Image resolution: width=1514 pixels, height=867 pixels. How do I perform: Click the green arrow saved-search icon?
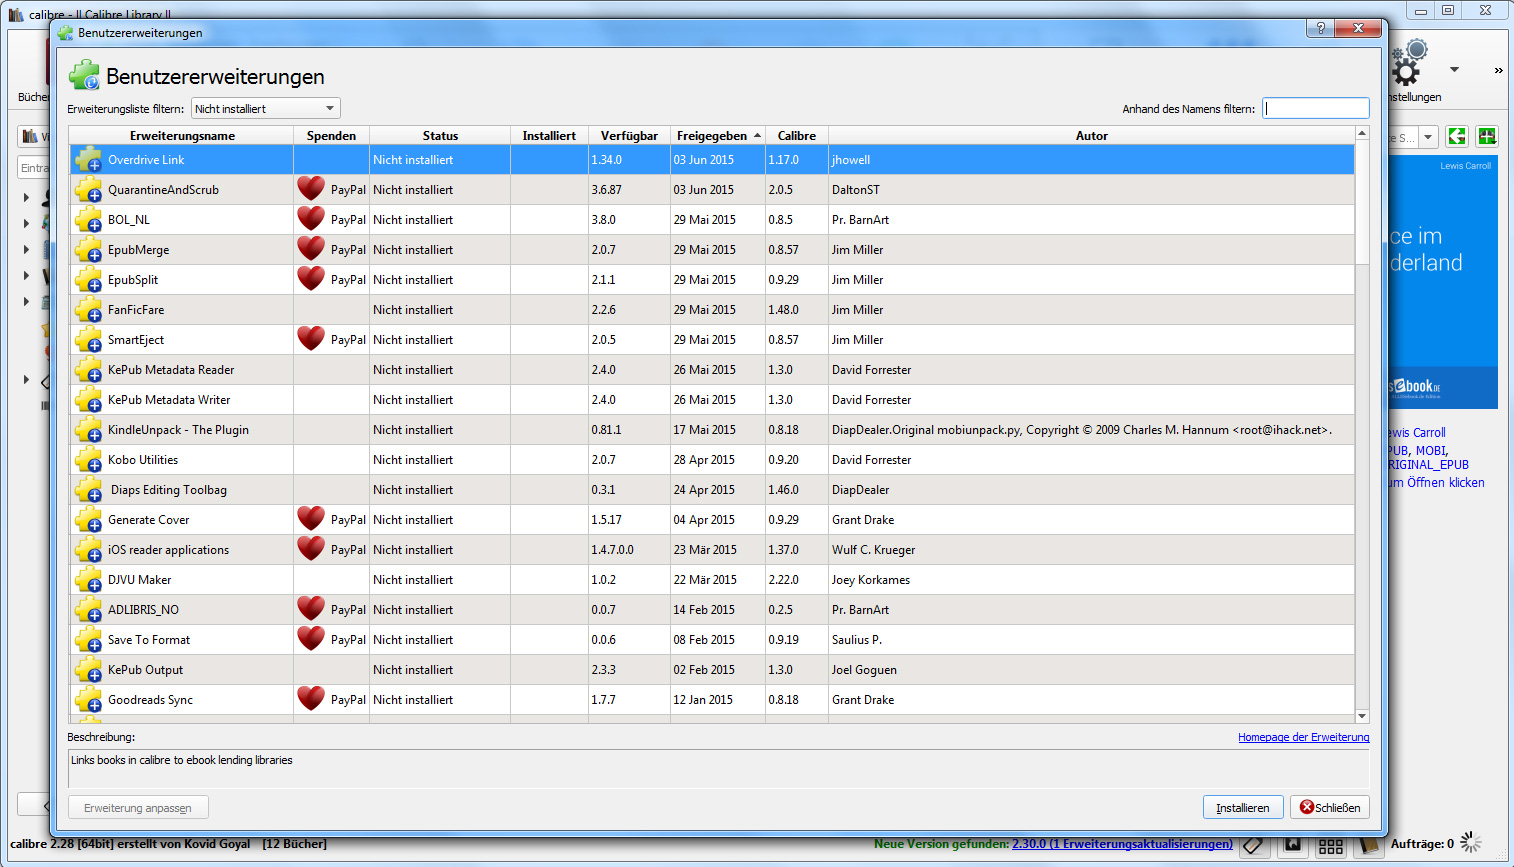pos(1457,137)
